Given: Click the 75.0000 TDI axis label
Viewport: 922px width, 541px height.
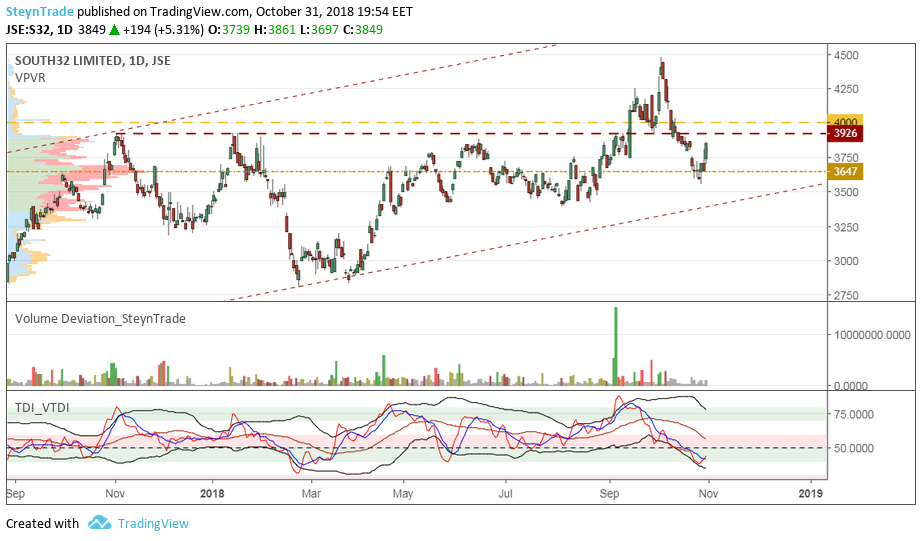Looking at the screenshot, I should (x=853, y=414).
